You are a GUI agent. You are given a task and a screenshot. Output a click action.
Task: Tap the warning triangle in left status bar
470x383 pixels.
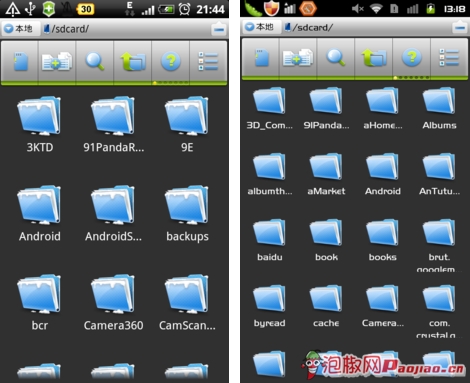click(13, 9)
